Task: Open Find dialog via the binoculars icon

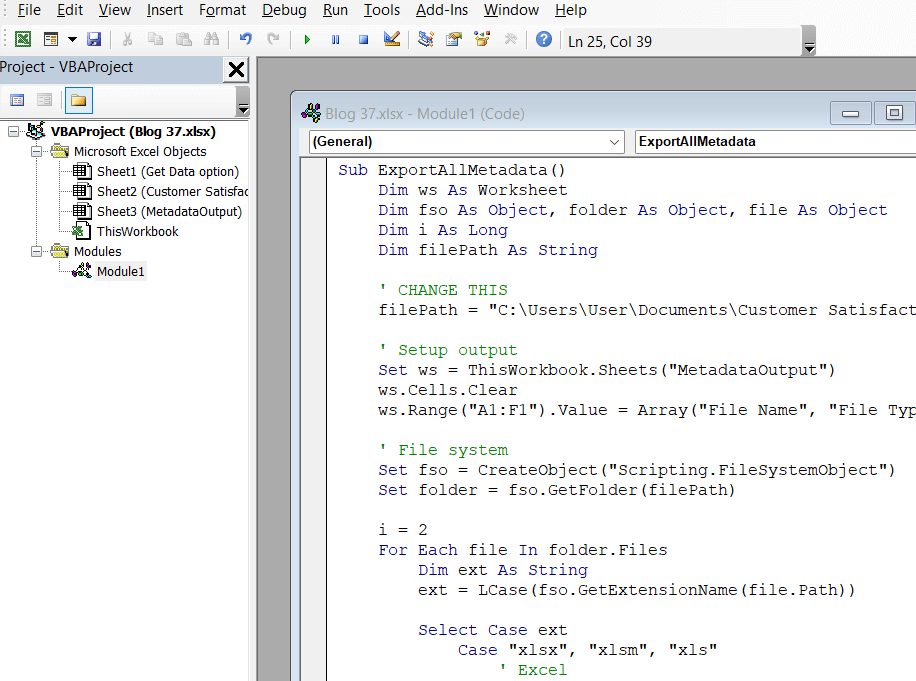Action: [209, 38]
